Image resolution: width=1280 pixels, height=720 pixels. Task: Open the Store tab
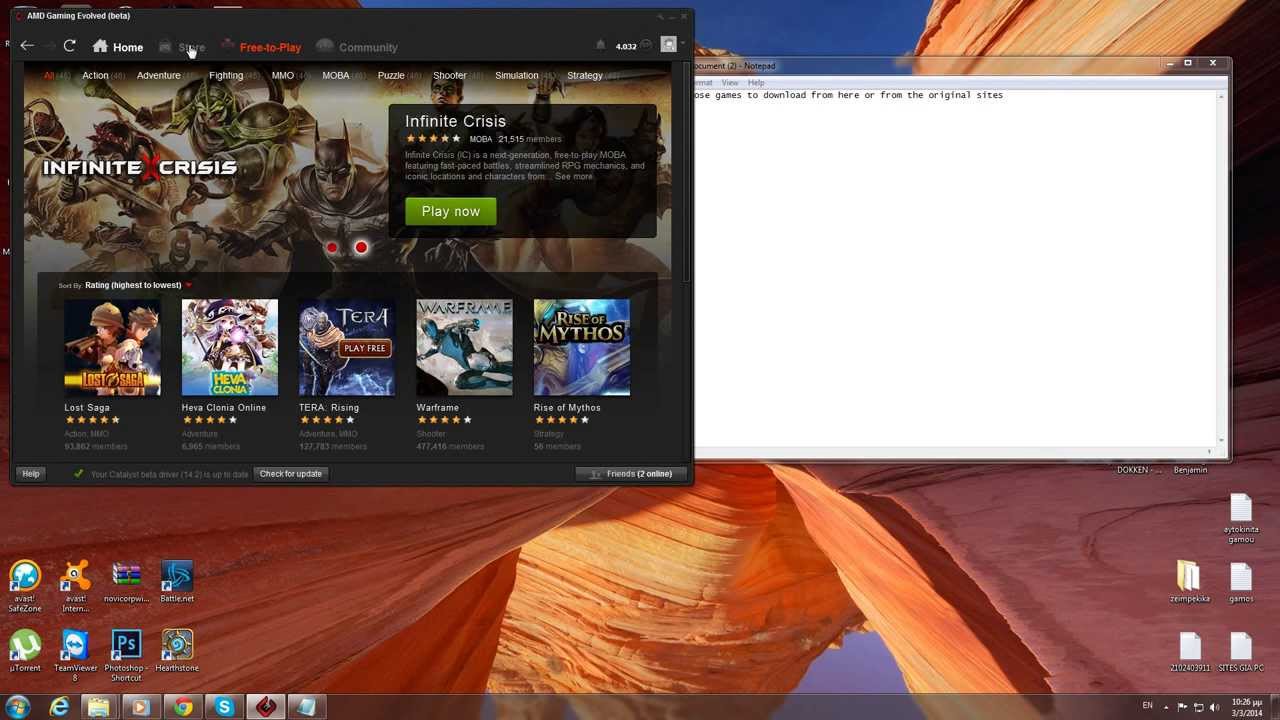tap(181, 47)
